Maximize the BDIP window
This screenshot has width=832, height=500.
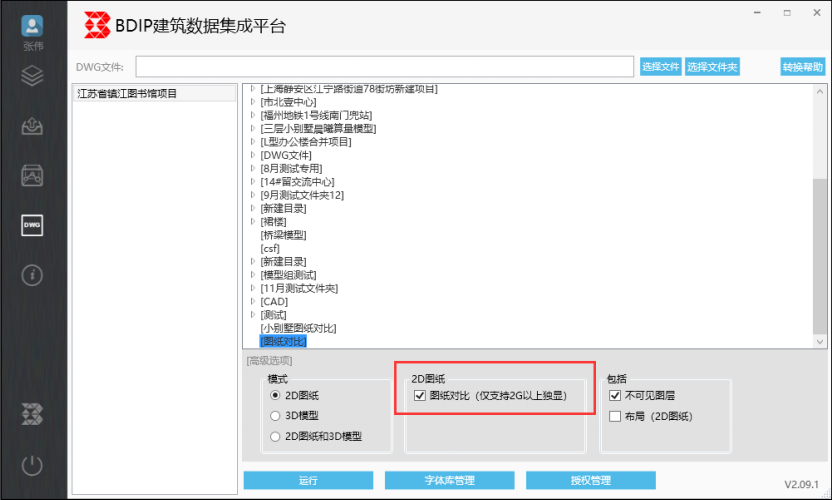(787, 13)
